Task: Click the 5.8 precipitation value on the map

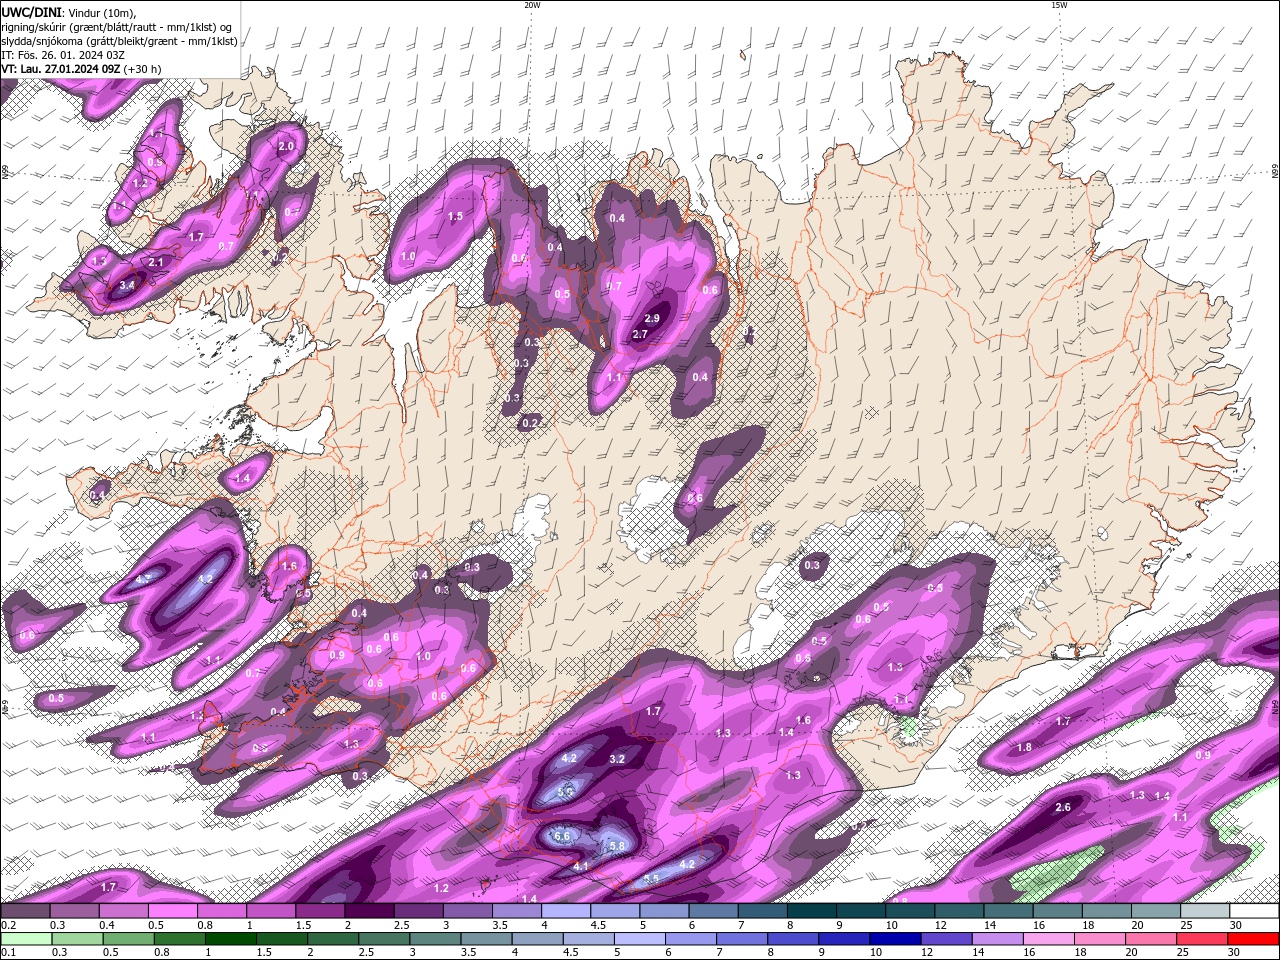Action: tap(617, 846)
